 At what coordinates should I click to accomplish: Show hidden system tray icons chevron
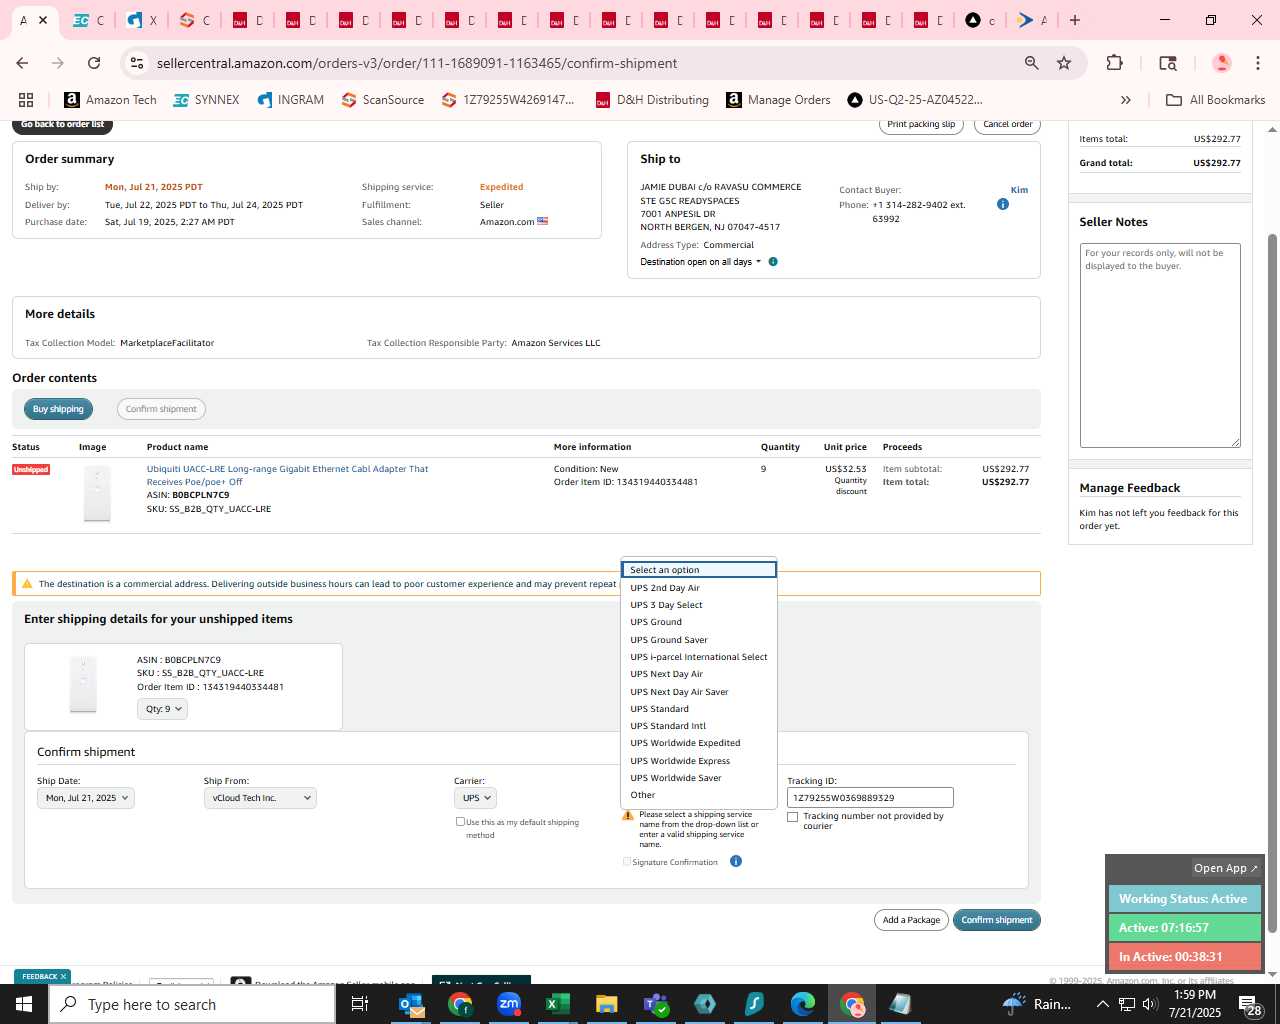(x=1102, y=1004)
